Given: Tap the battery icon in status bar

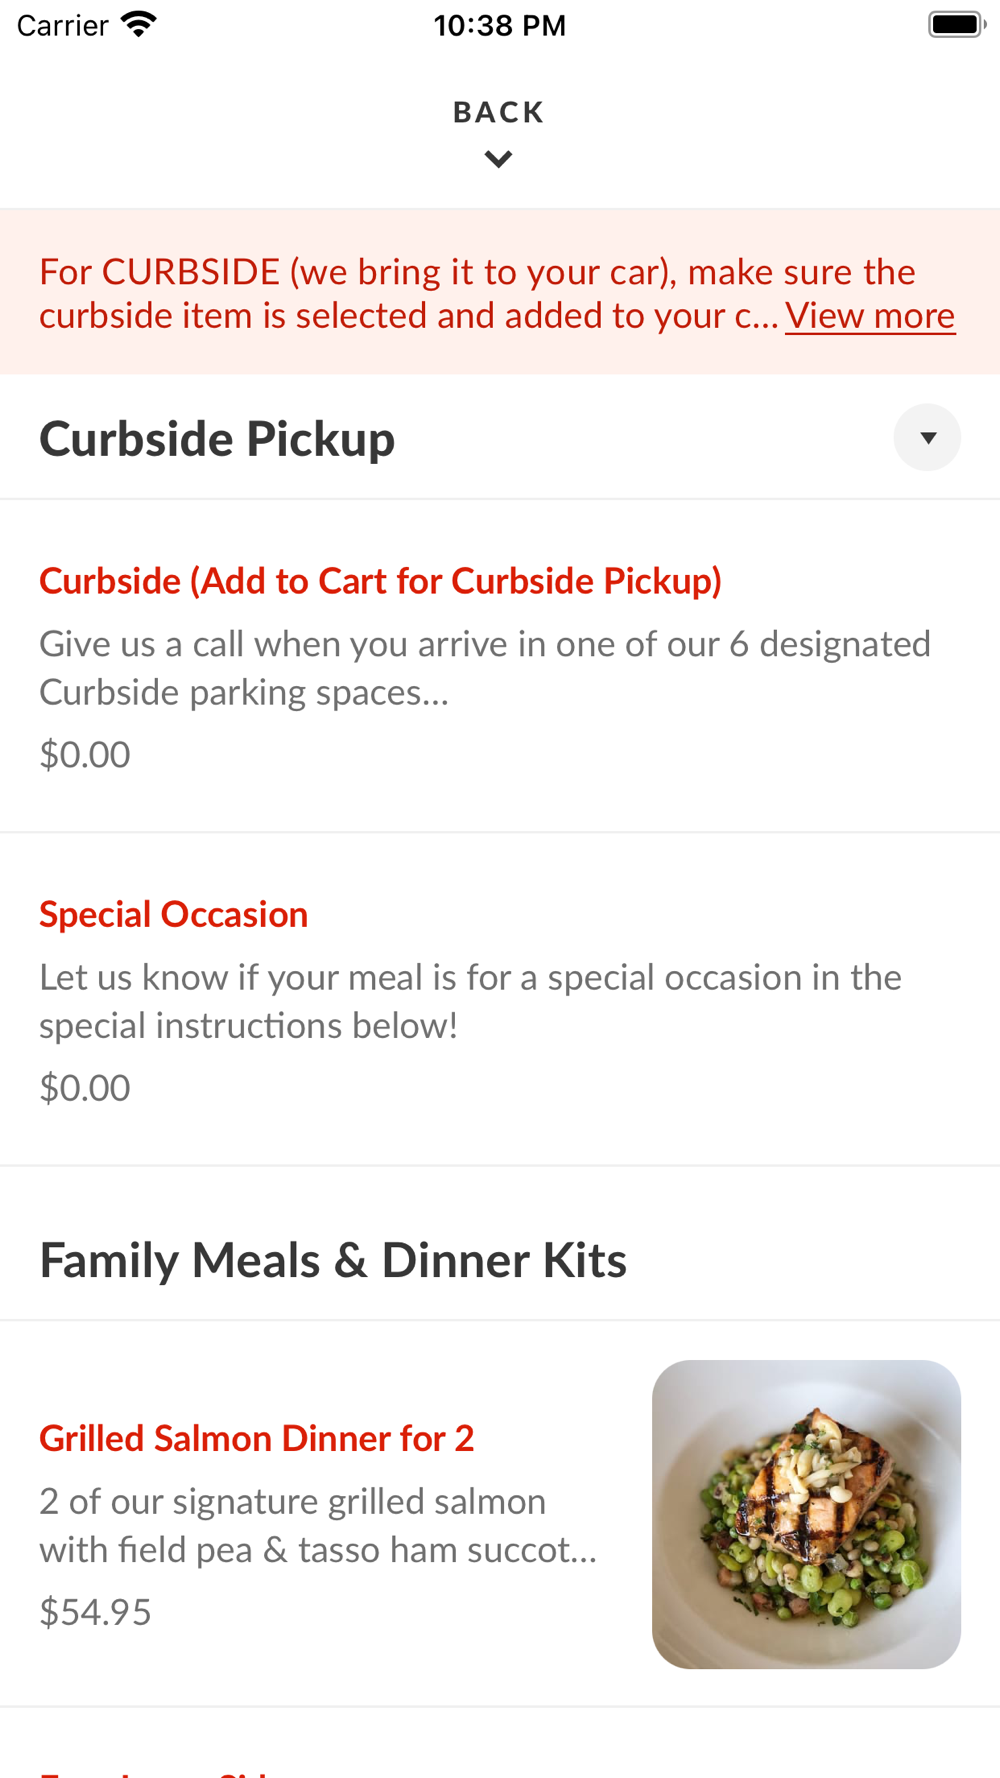Looking at the screenshot, I should (955, 25).
